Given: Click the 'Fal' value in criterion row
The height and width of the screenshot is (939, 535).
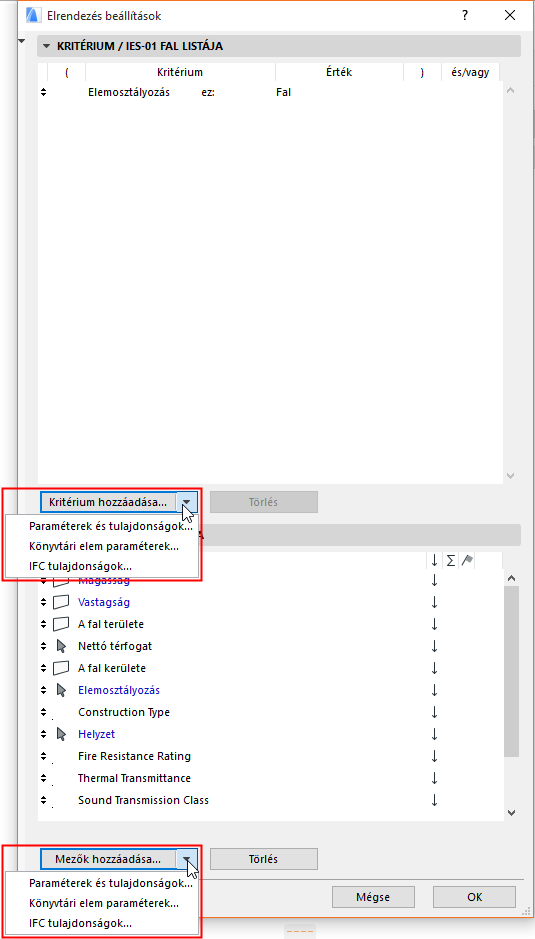Looking at the screenshot, I should pyautogui.click(x=283, y=93).
